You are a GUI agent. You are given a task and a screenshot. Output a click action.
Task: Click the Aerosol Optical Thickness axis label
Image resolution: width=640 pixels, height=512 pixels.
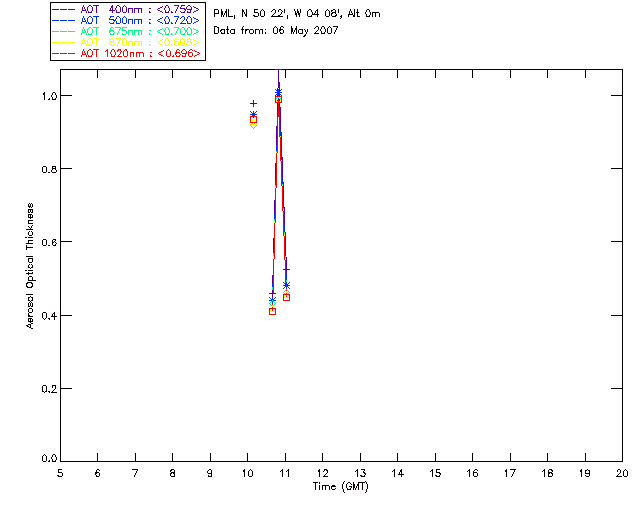pyautogui.click(x=30, y=266)
